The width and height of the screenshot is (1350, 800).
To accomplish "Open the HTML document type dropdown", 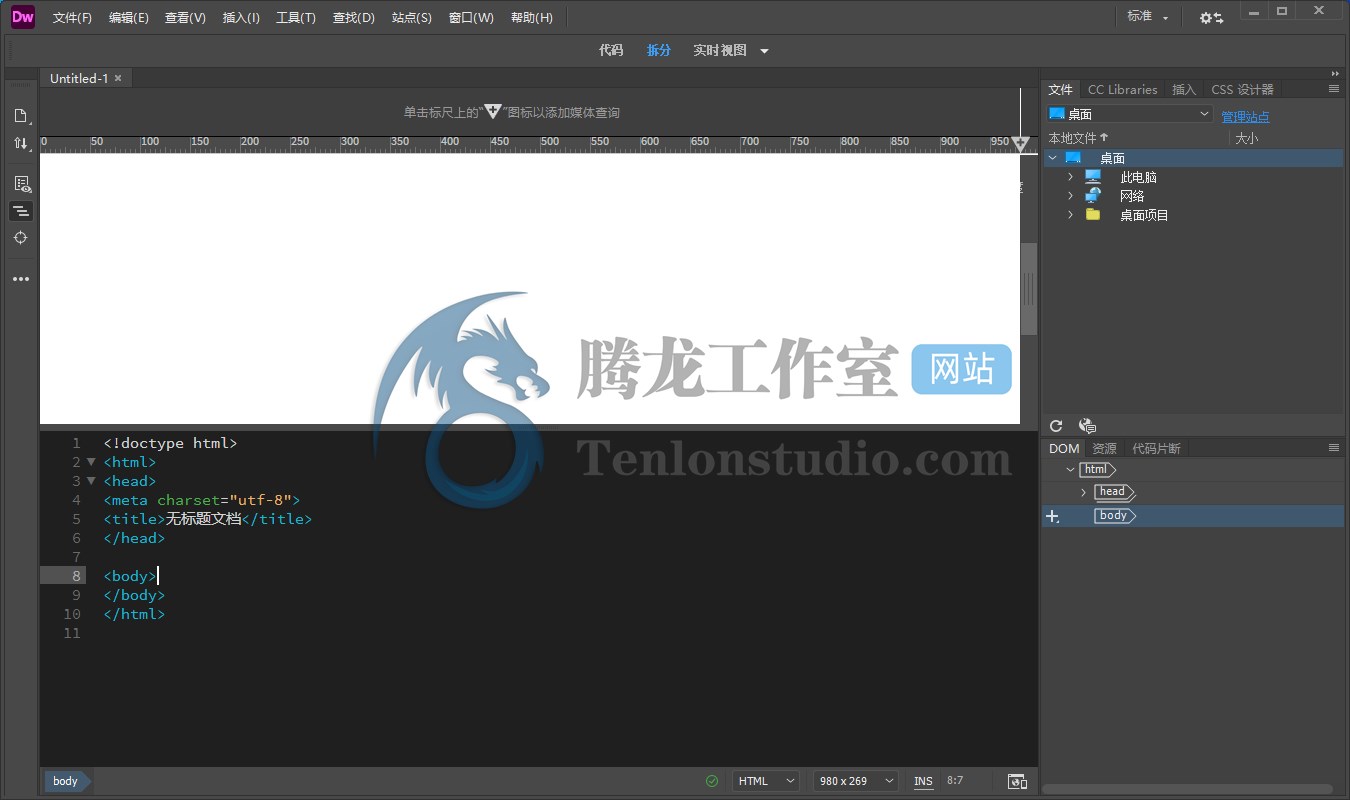I will [x=766, y=781].
